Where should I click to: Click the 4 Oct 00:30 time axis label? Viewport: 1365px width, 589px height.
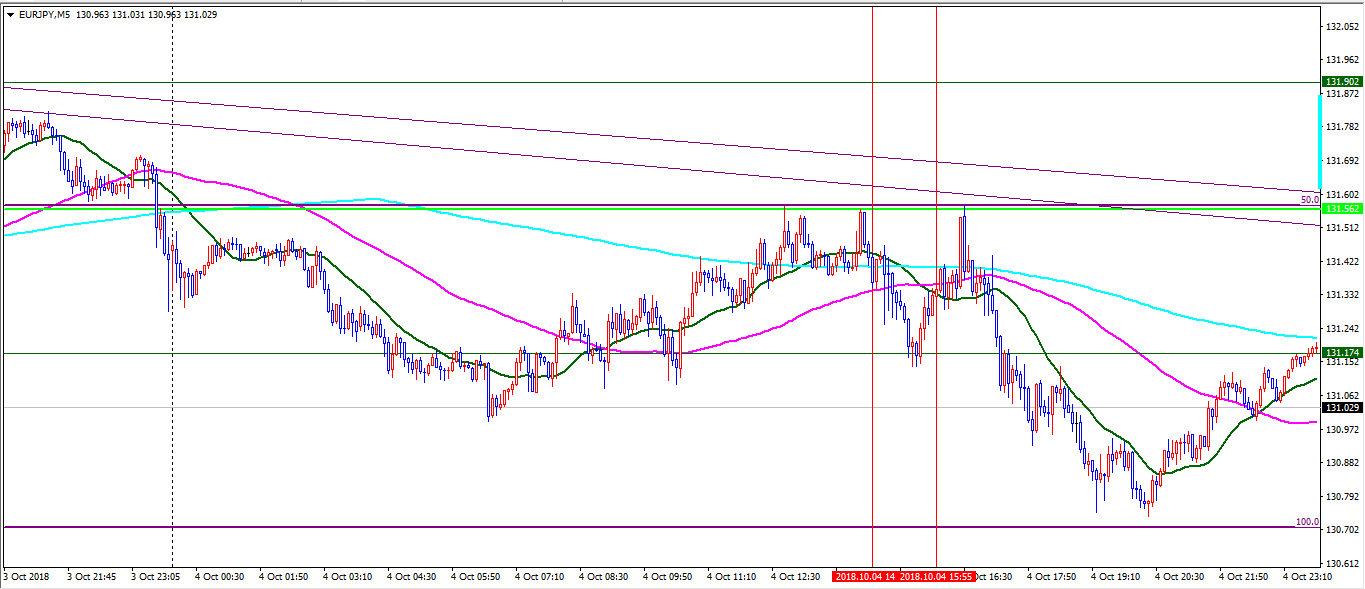coord(220,577)
